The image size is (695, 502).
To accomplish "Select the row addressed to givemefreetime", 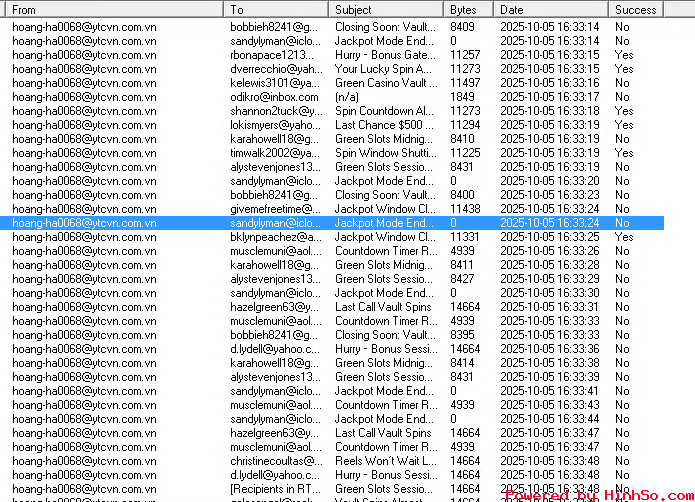I will [275, 209].
